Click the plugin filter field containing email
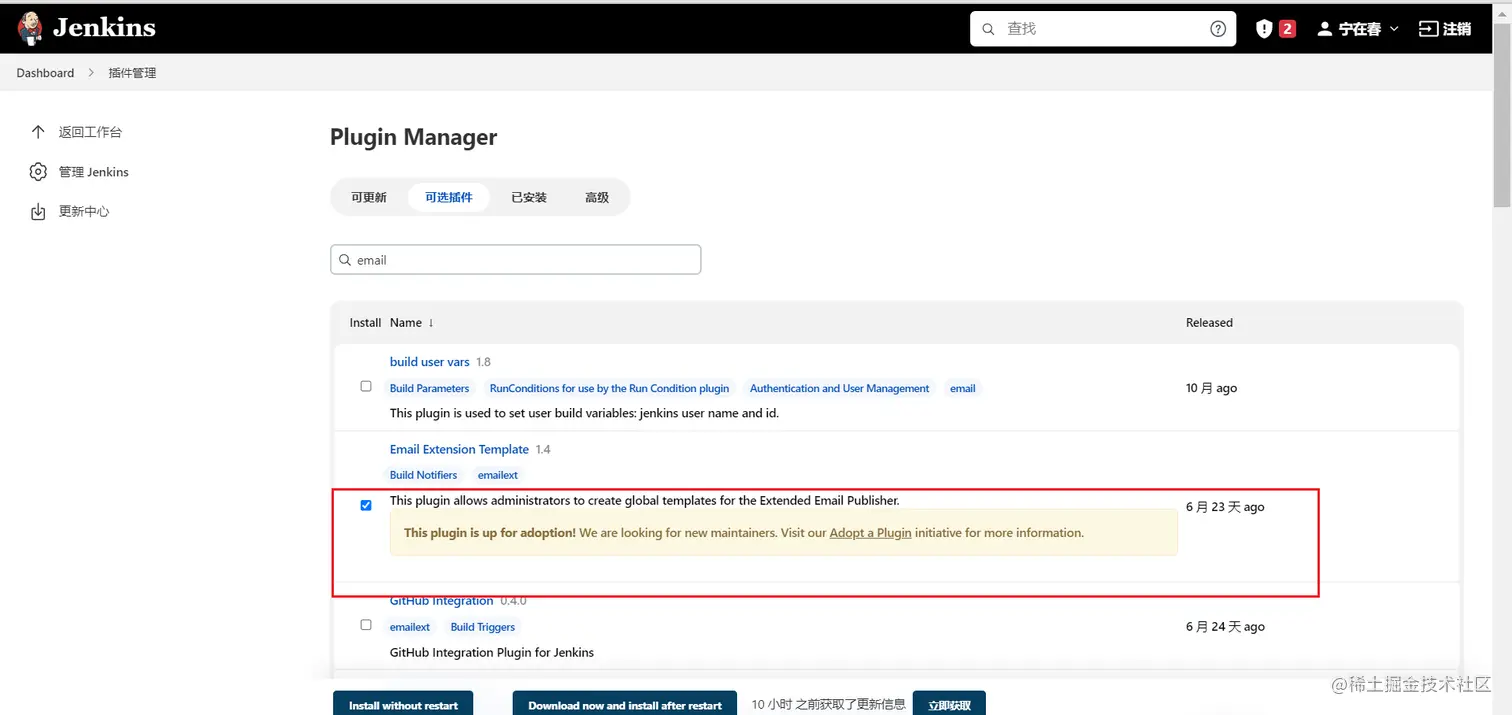The height and width of the screenshot is (715, 1512). click(515, 260)
